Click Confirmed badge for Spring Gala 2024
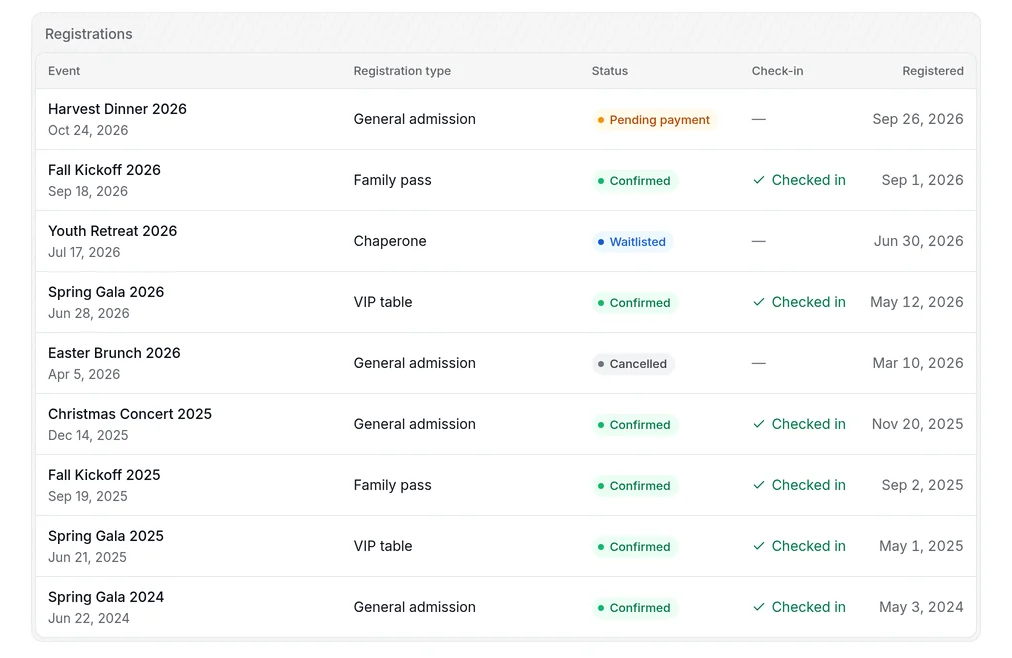Viewport: 1012px width, 658px height. pyautogui.click(x=634, y=608)
